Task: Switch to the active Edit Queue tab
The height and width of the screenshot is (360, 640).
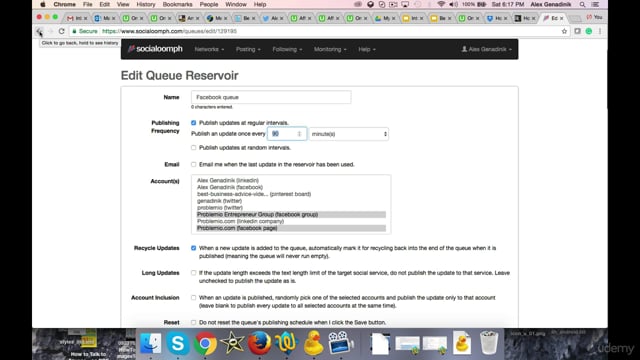Action: click(x=553, y=18)
